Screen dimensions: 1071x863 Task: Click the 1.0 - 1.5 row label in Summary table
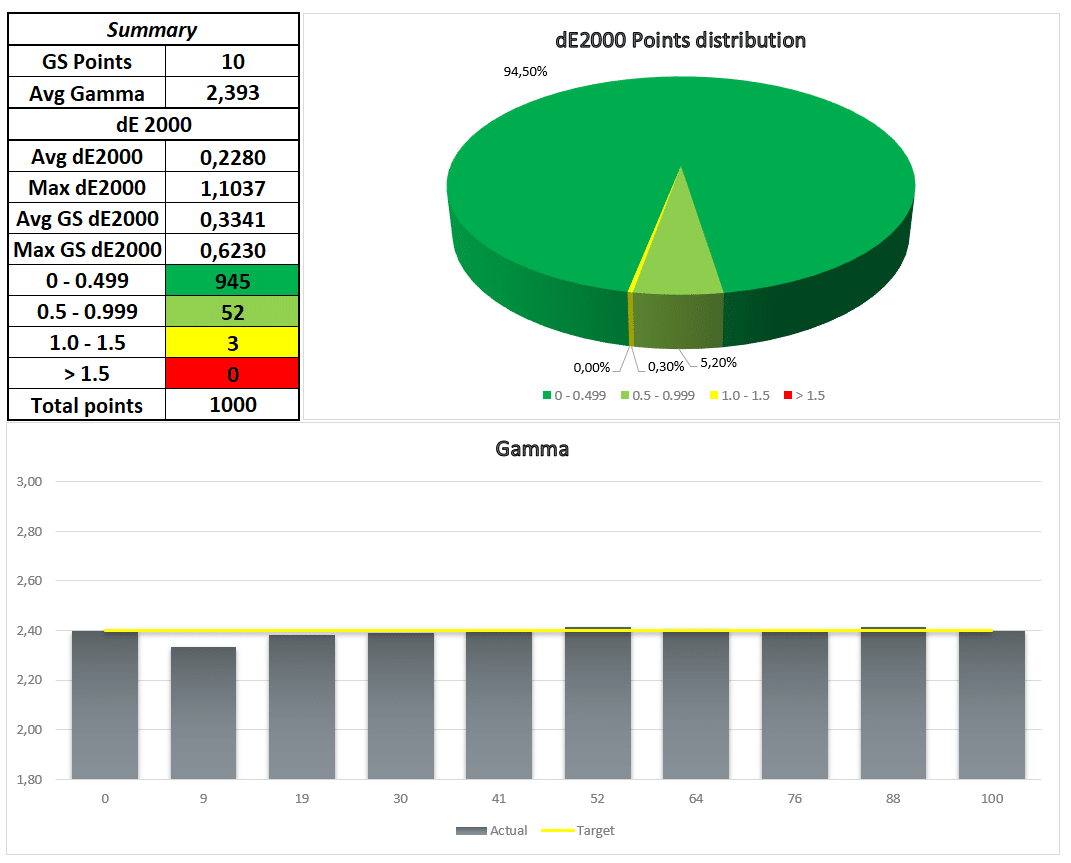point(87,342)
